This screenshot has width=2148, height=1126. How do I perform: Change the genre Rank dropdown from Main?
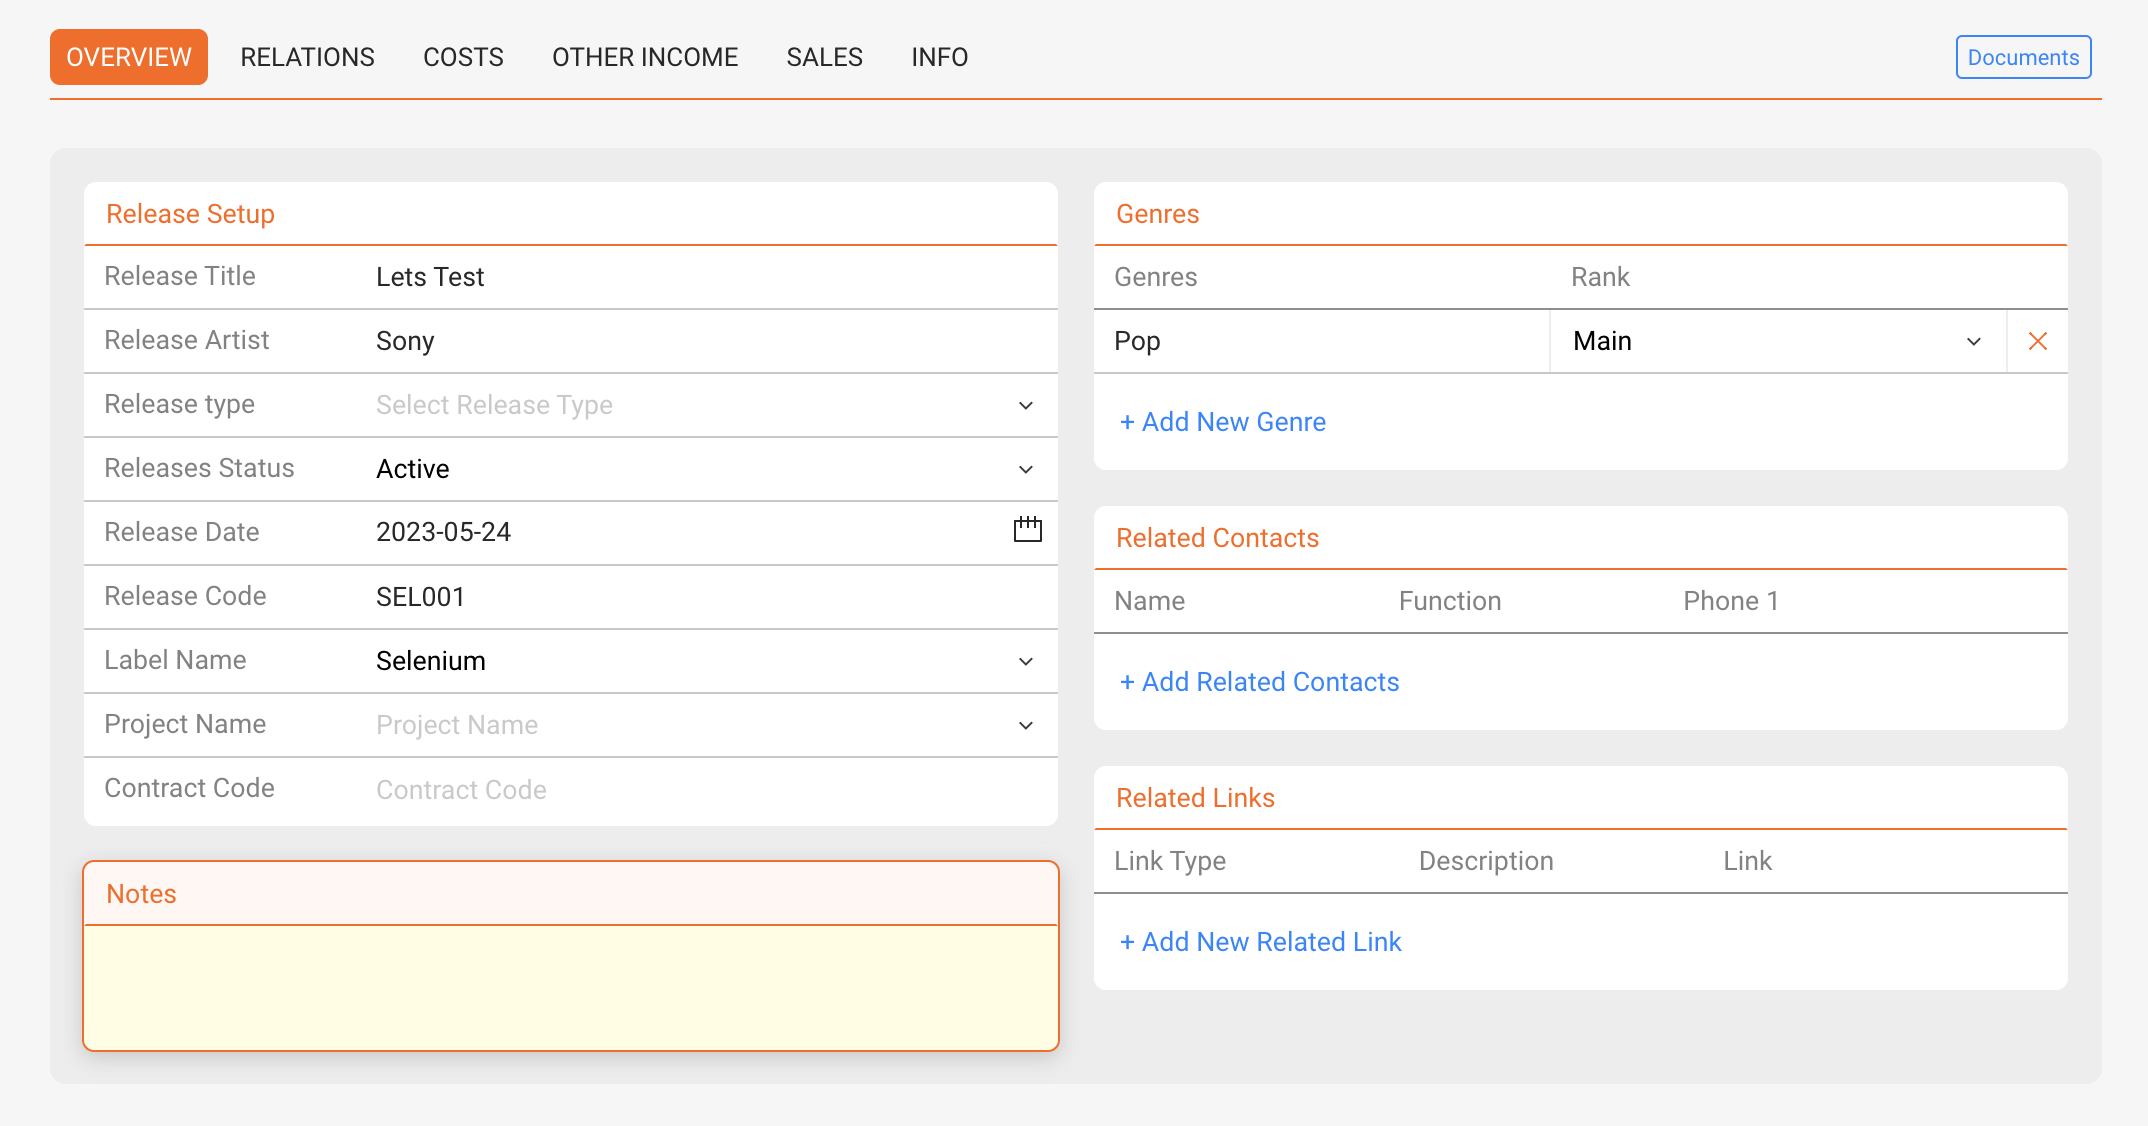(1778, 341)
